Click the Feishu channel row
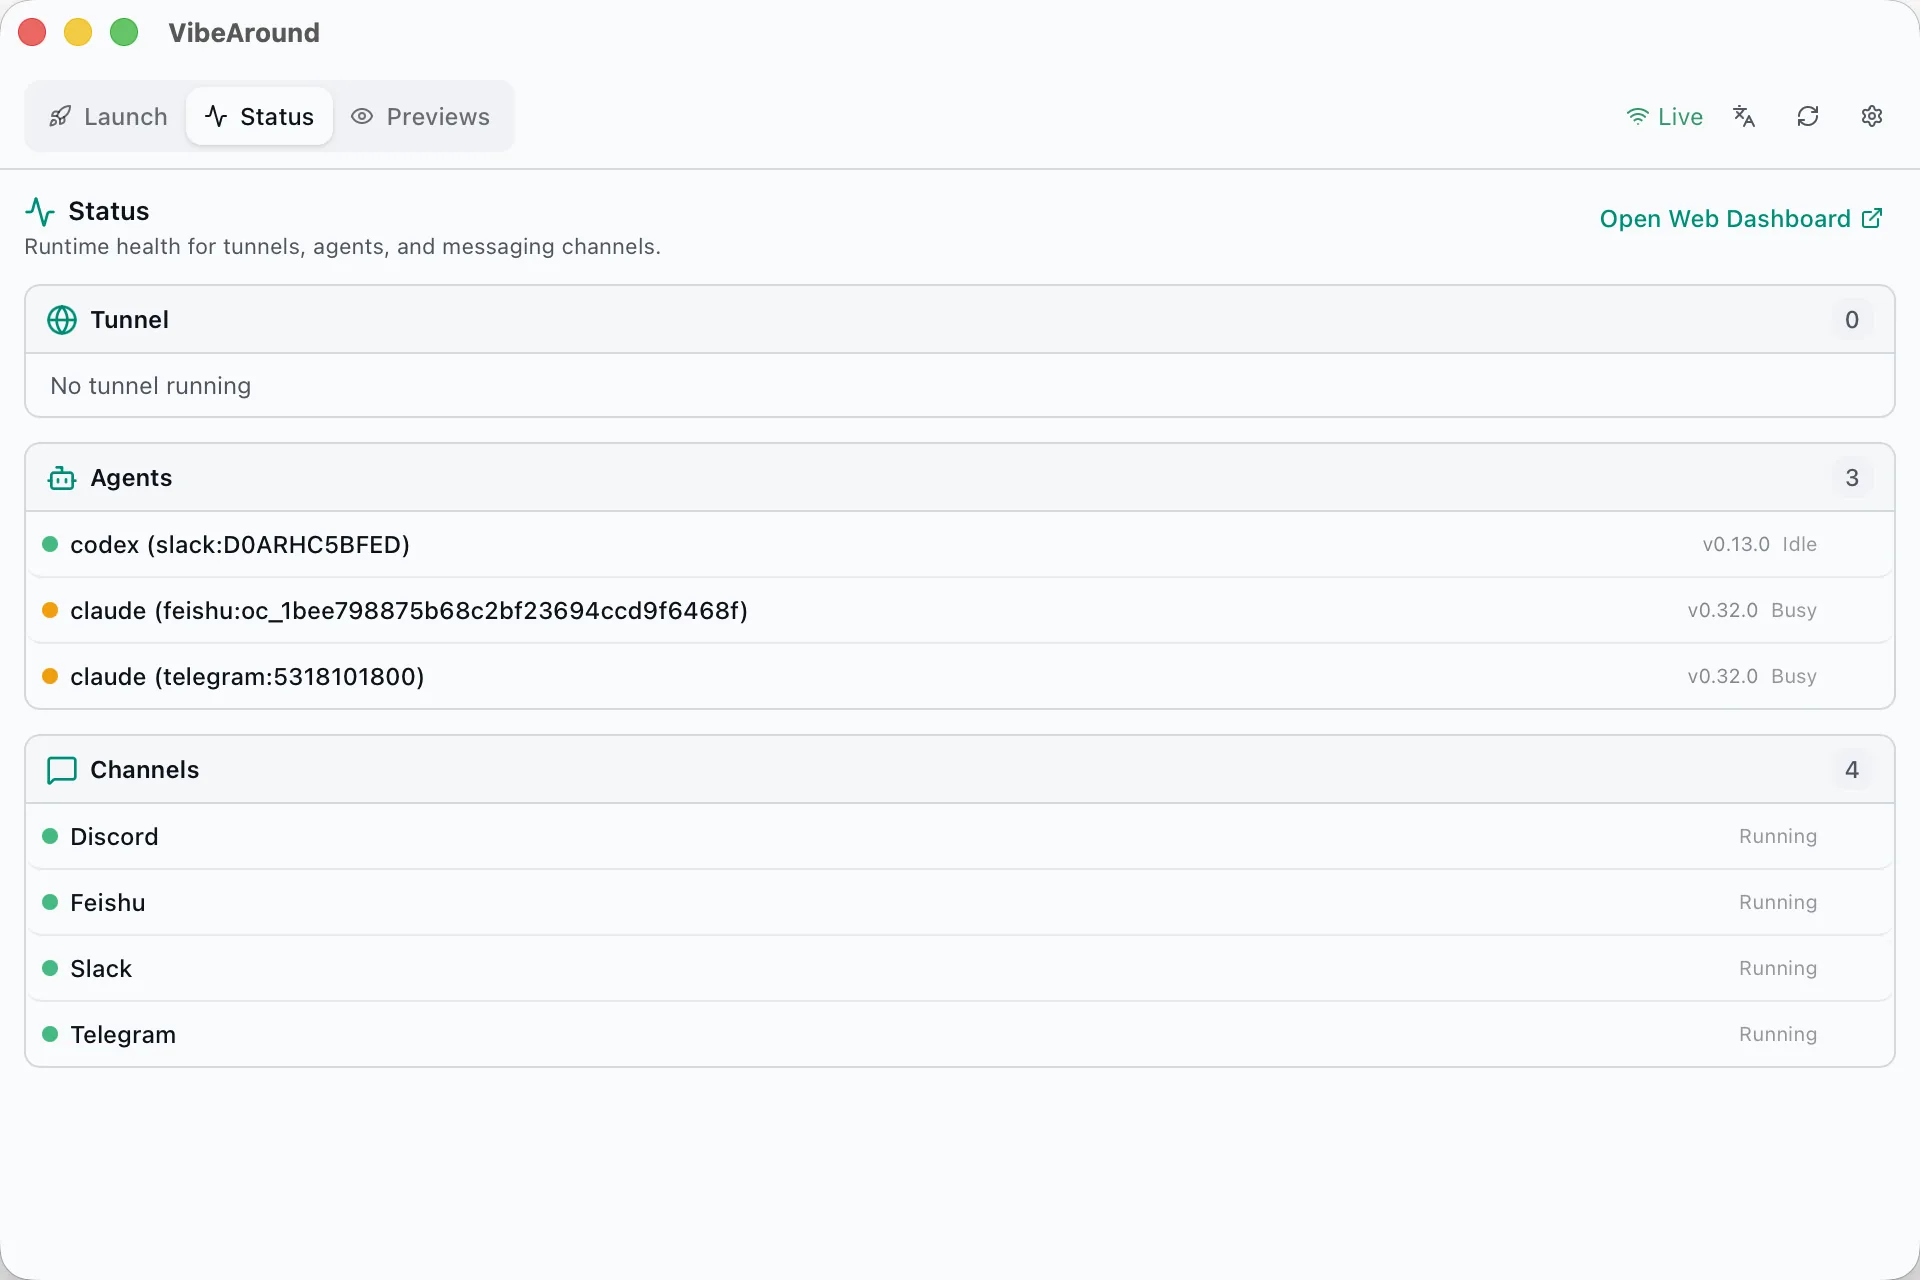The width and height of the screenshot is (1920, 1280). tap(960, 903)
